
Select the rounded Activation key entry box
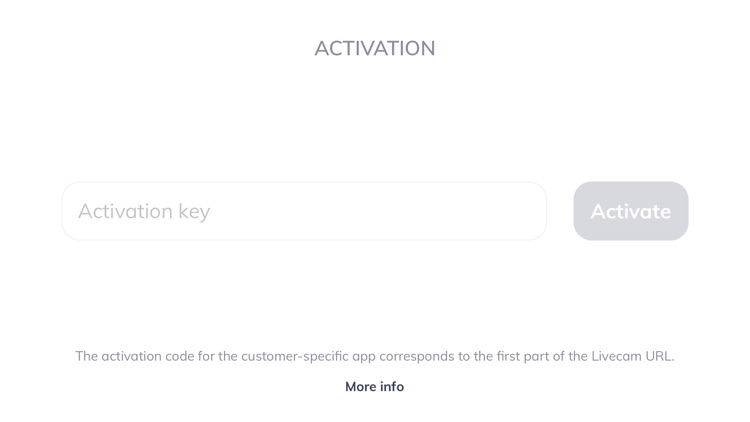click(304, 211)
